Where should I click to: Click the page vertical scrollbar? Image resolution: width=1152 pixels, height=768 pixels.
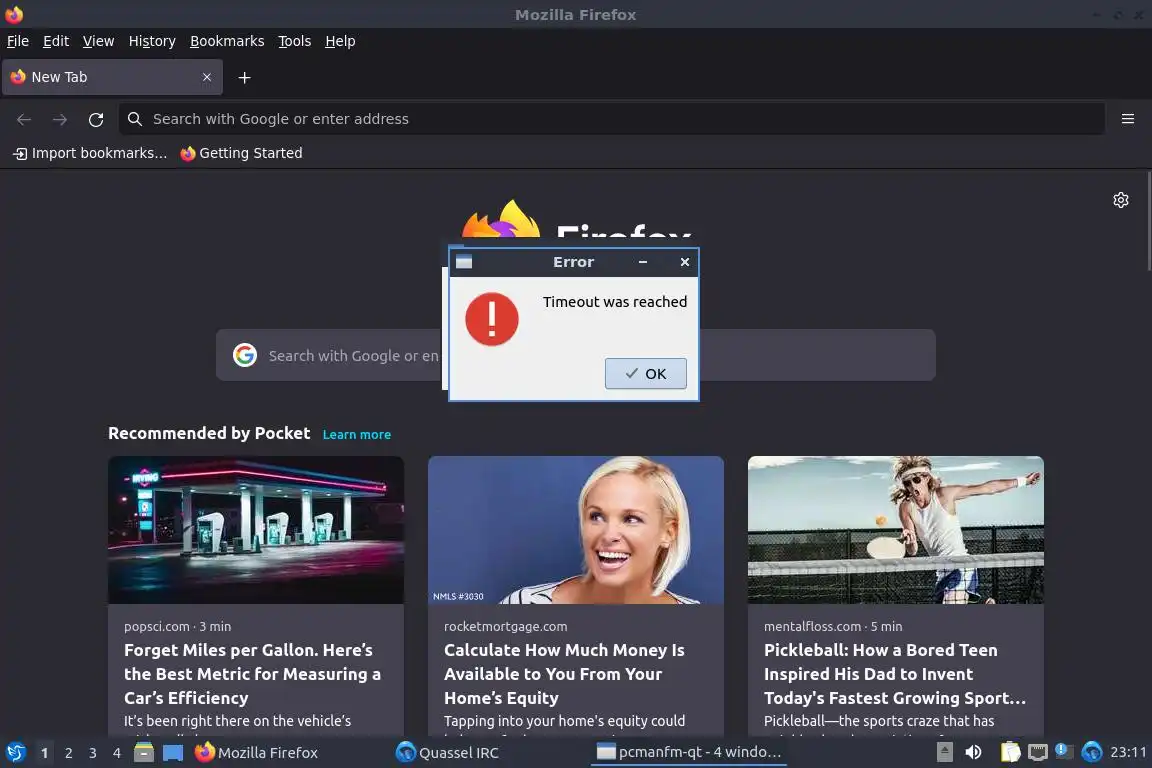click(x=1148, y=221)
